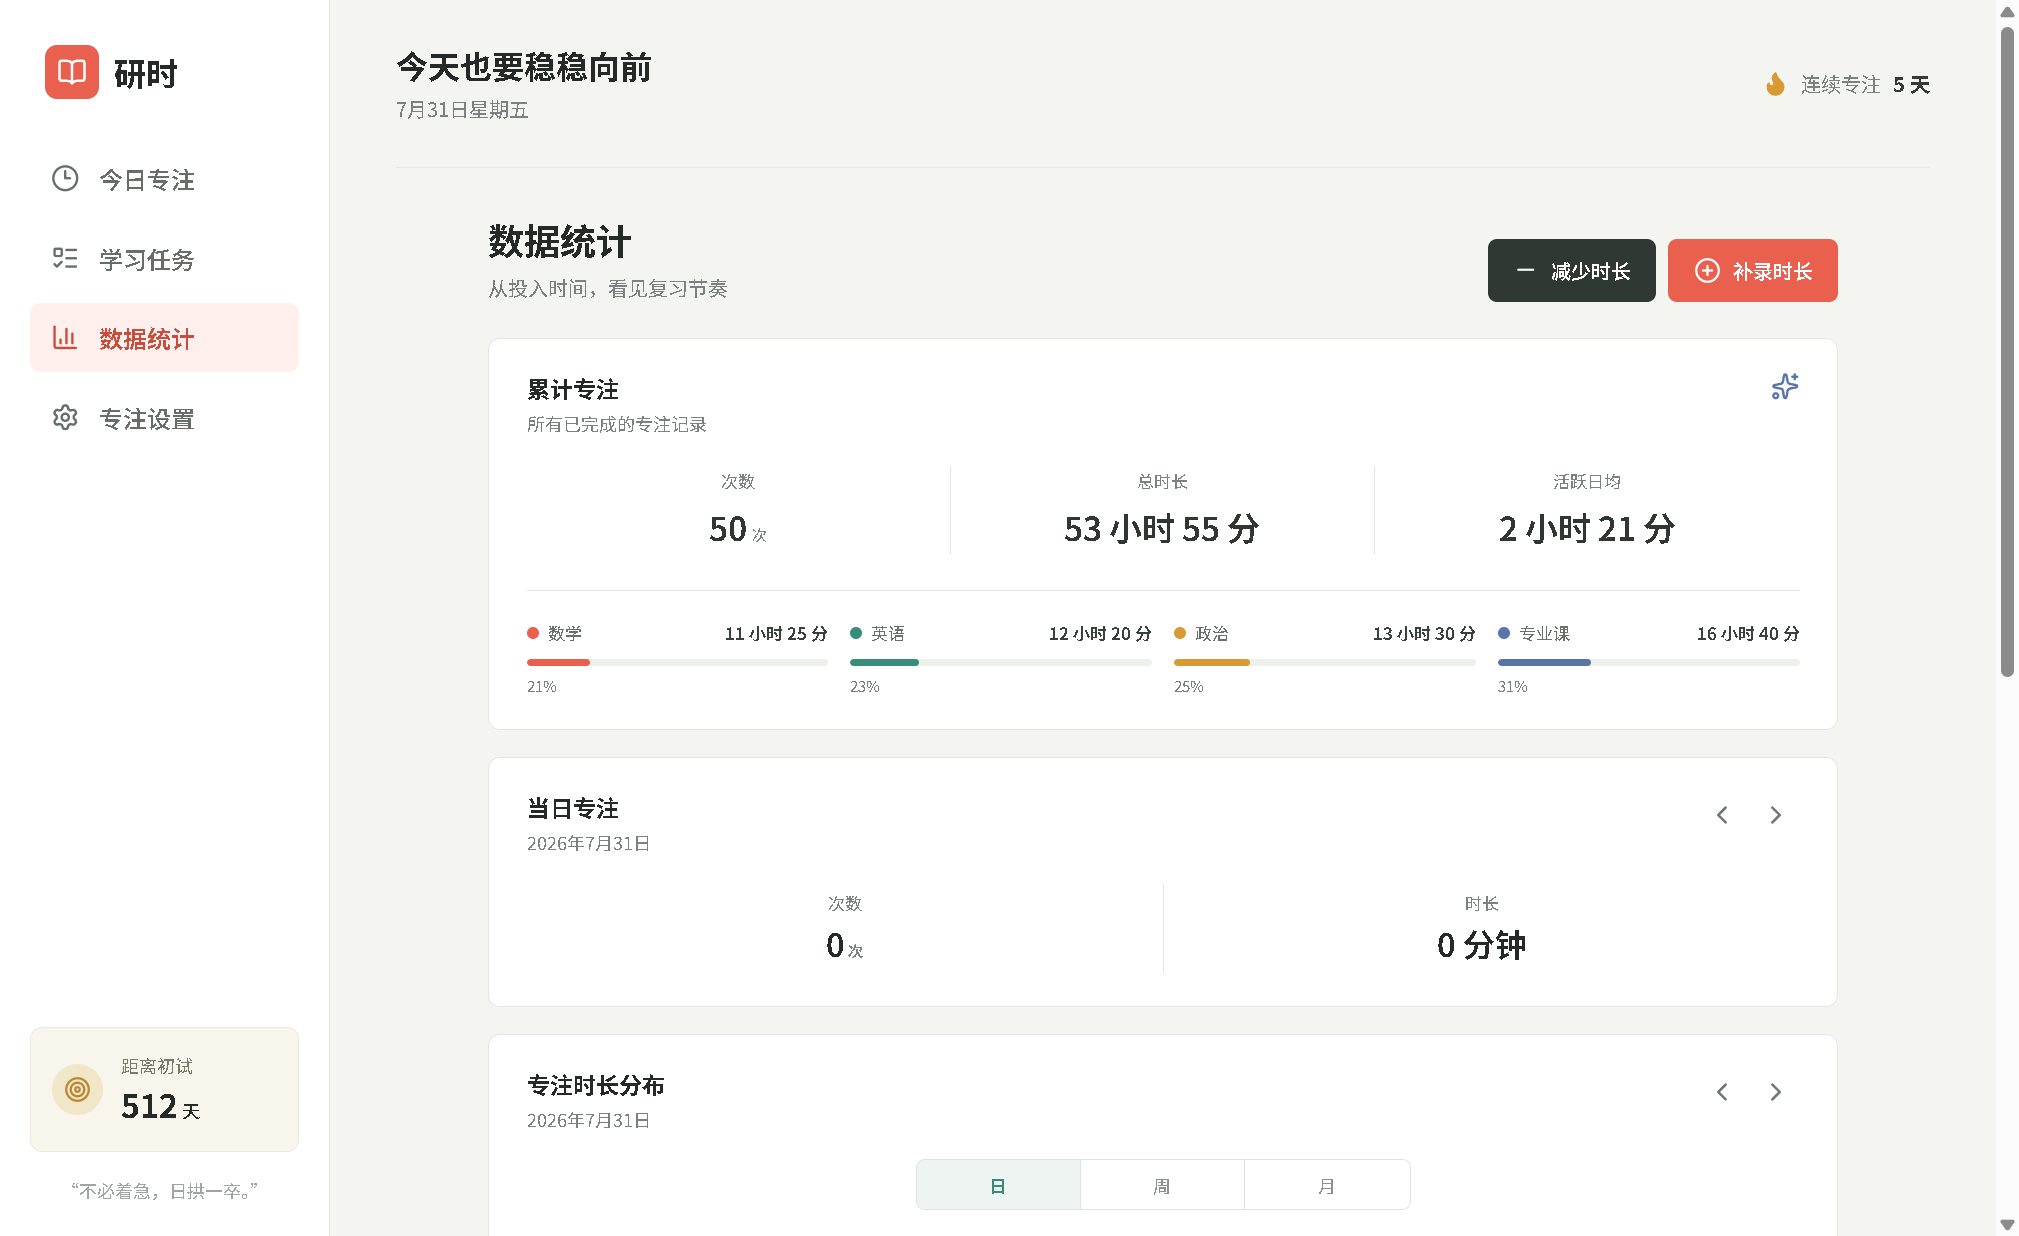Click 12 小时 20 分 英语 value

[1100, 633]
